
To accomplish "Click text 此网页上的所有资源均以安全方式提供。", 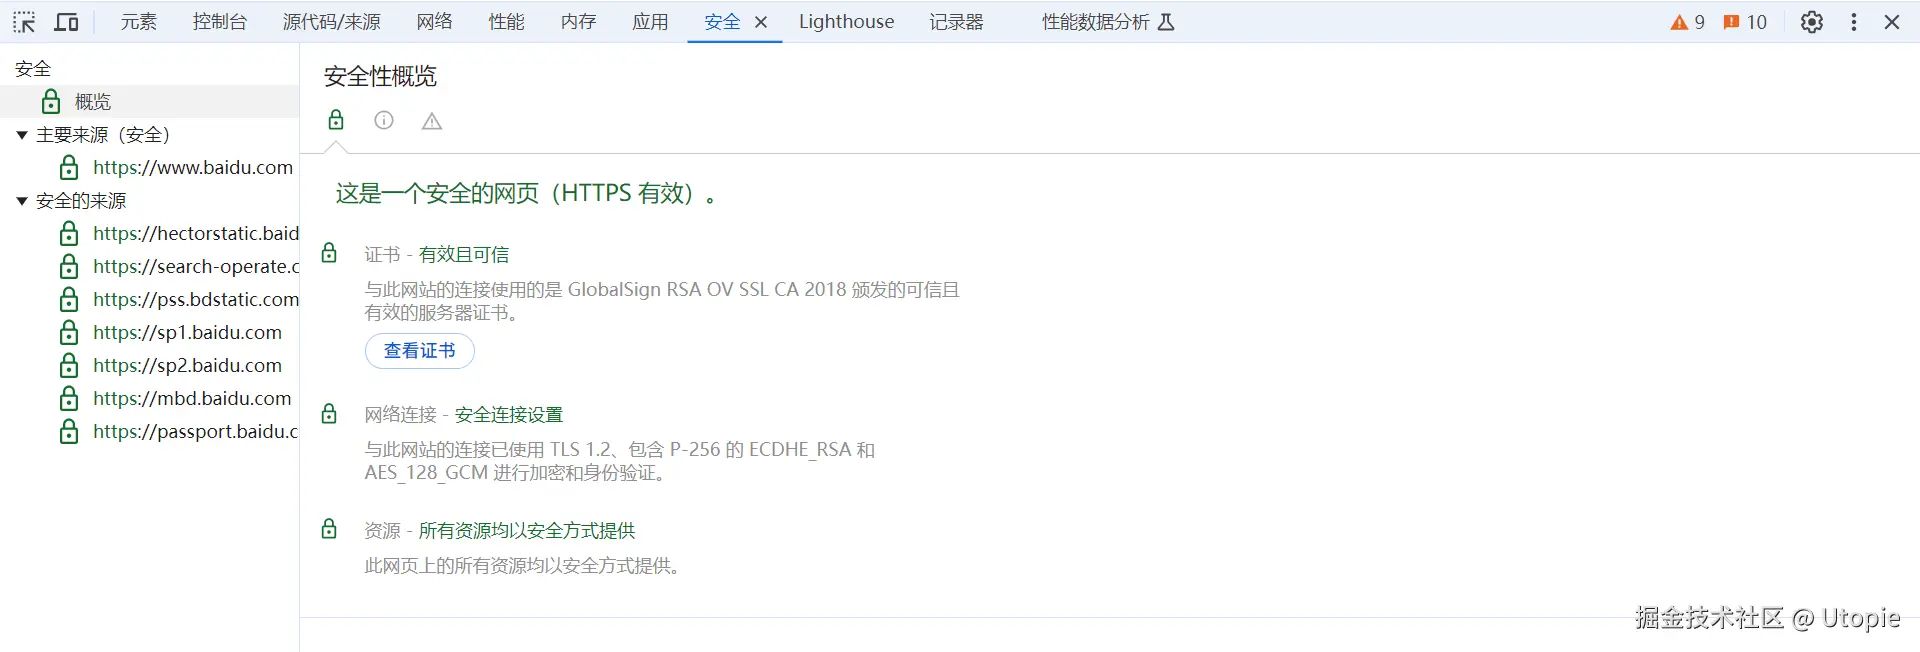I will pos(523,566).
